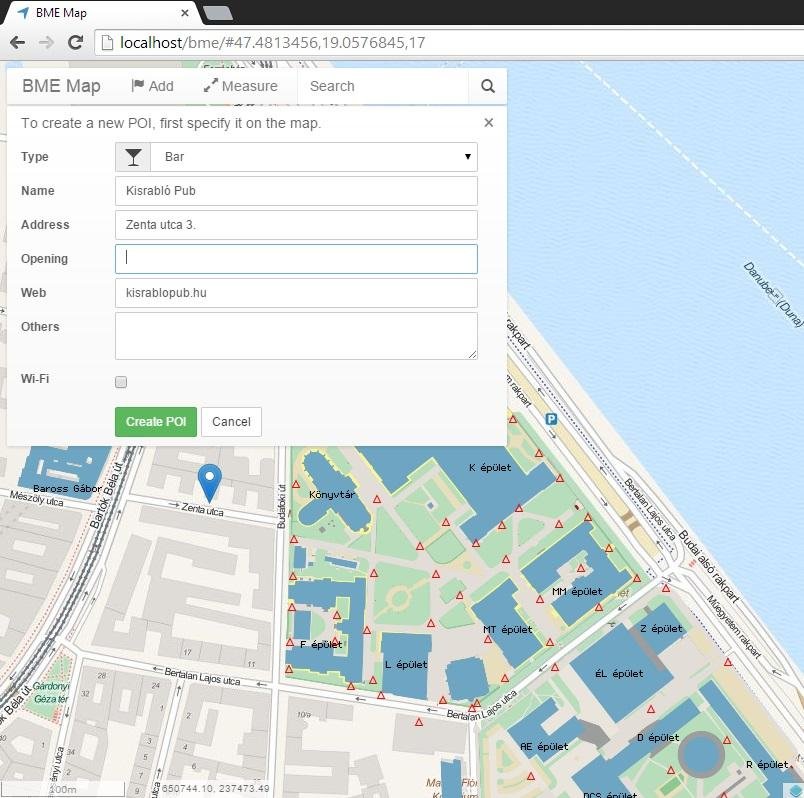
Task: Reload the page with the refresh icon
Action: tap(75, 42)
